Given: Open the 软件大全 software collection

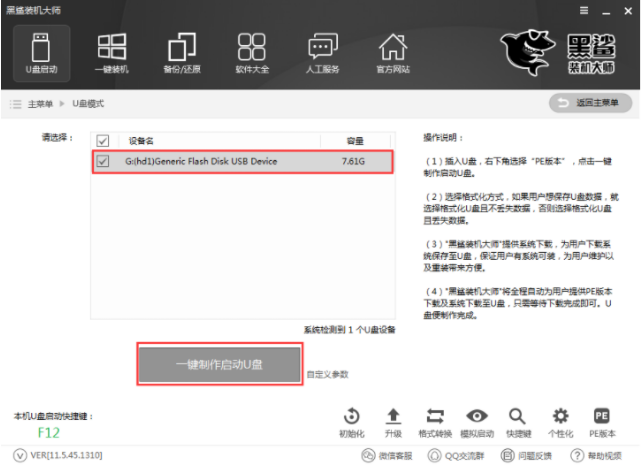Looking at the screenshot, I should 251,53.
